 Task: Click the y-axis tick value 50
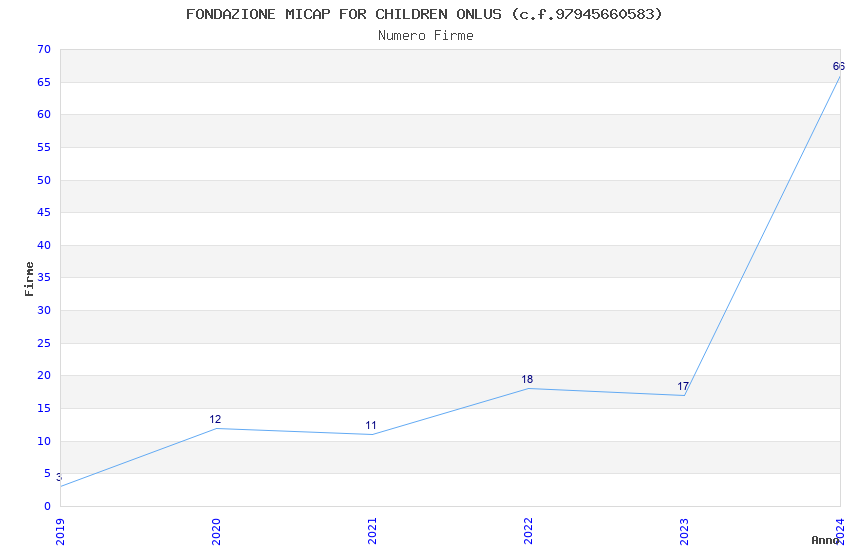coord(44,180)
